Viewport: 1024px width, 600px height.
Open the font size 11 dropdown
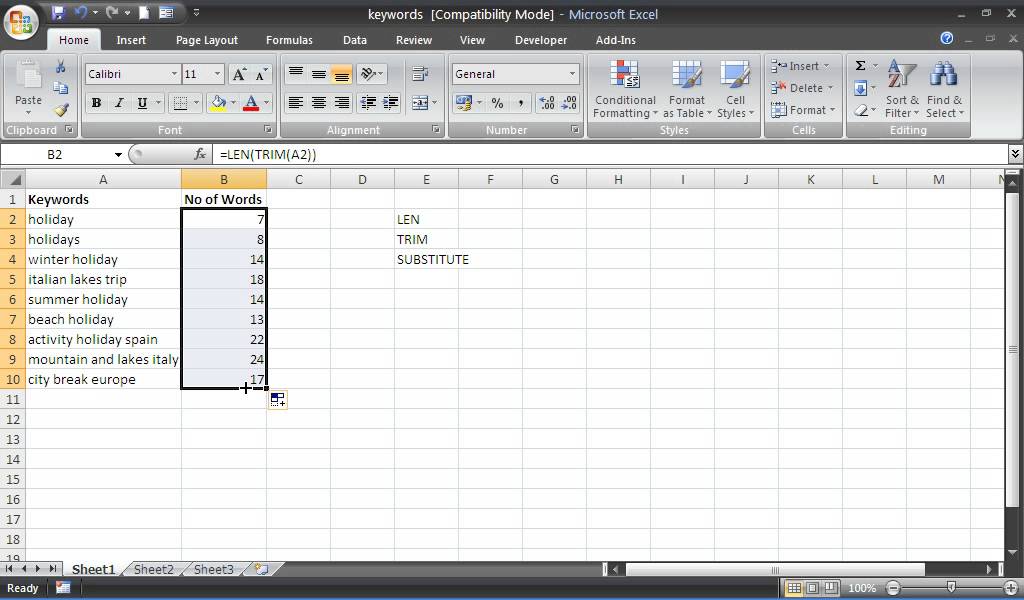(217, 74)
